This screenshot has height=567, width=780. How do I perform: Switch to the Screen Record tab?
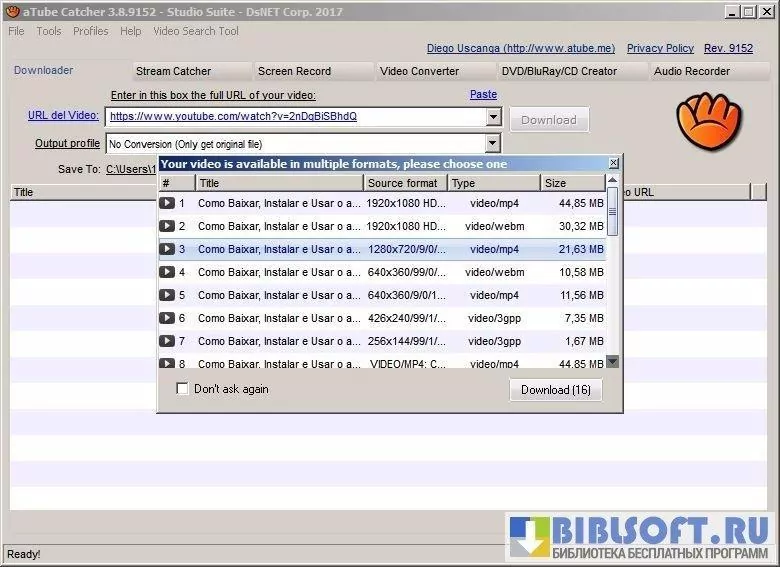[294, 71]
